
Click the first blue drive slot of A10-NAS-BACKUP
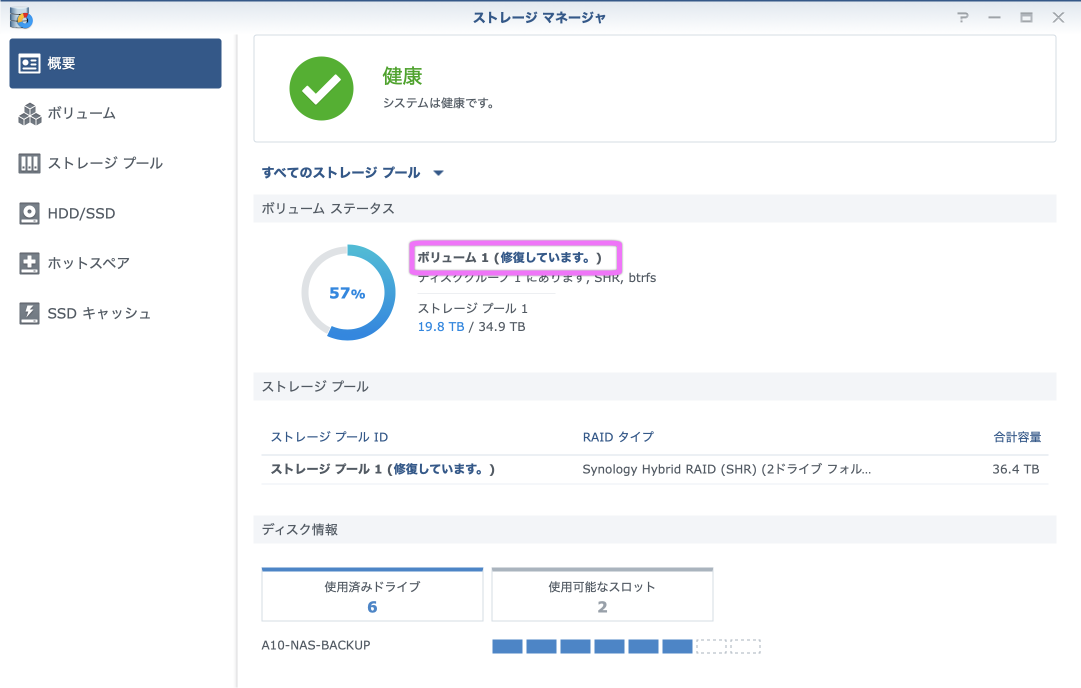click(507, 646)
